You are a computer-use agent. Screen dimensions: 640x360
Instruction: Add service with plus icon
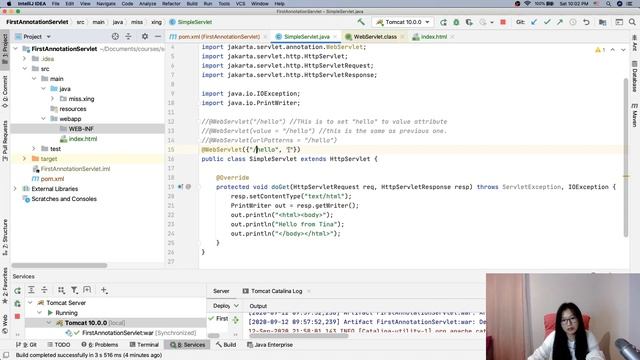104,290
